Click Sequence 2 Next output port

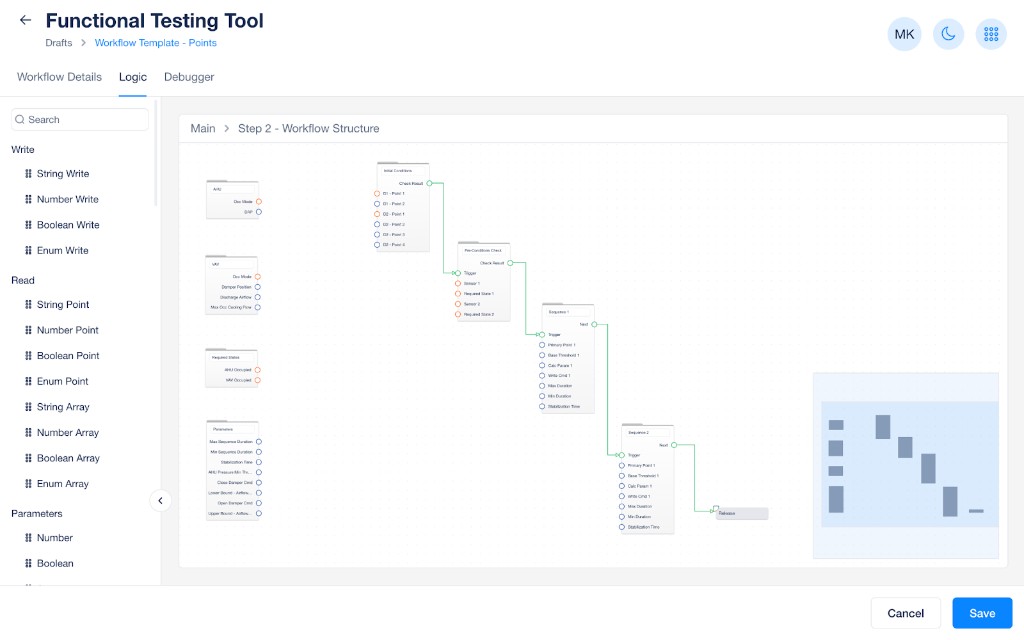click(x=674, y=445)
